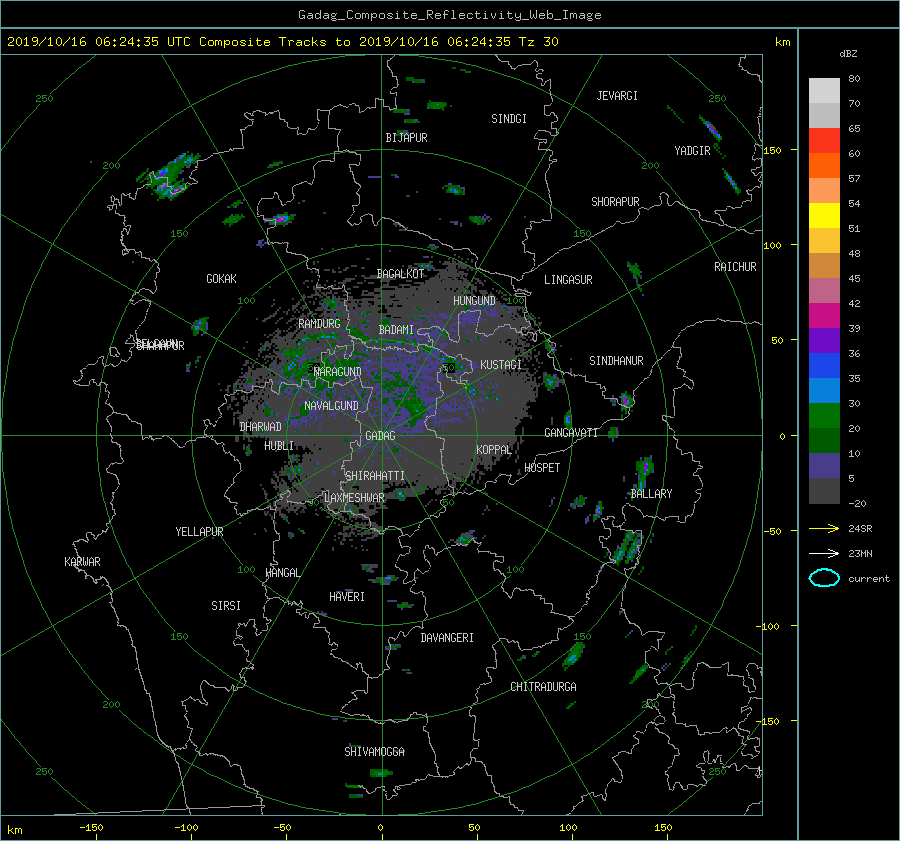Click the light gray 70 dBZ swatch
This screenshot has width=900, height=841.
pyautogui.click(x=824, y=91)
